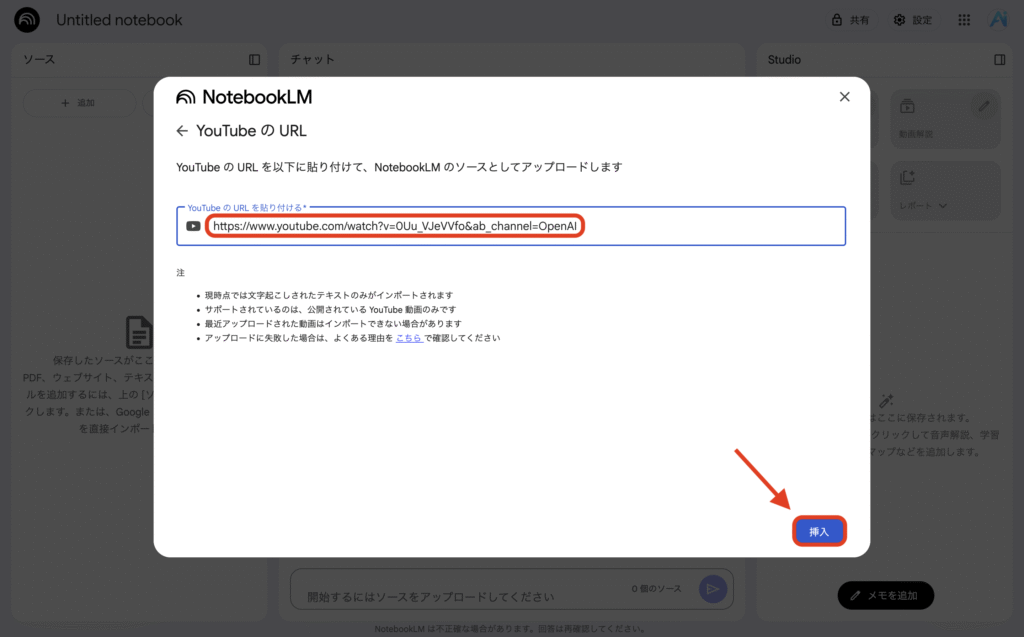Screen dimensions: 1024x637
Task: Click the chat message input field
Action: [511, 589]
